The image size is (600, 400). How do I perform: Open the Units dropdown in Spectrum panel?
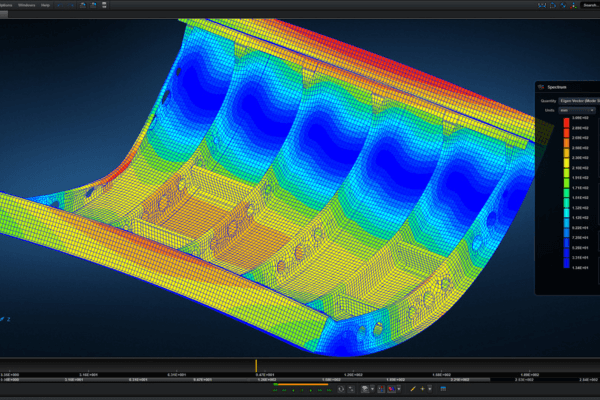[x=577, y=110]
